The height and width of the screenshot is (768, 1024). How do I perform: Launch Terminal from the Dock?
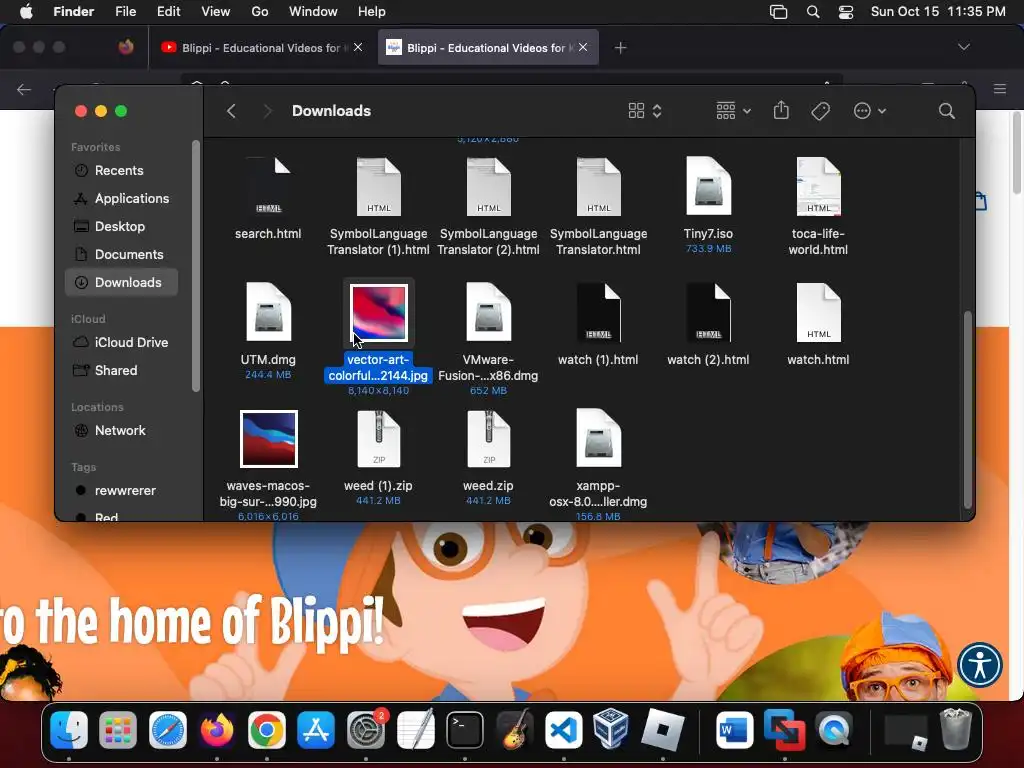coord(464,729)
